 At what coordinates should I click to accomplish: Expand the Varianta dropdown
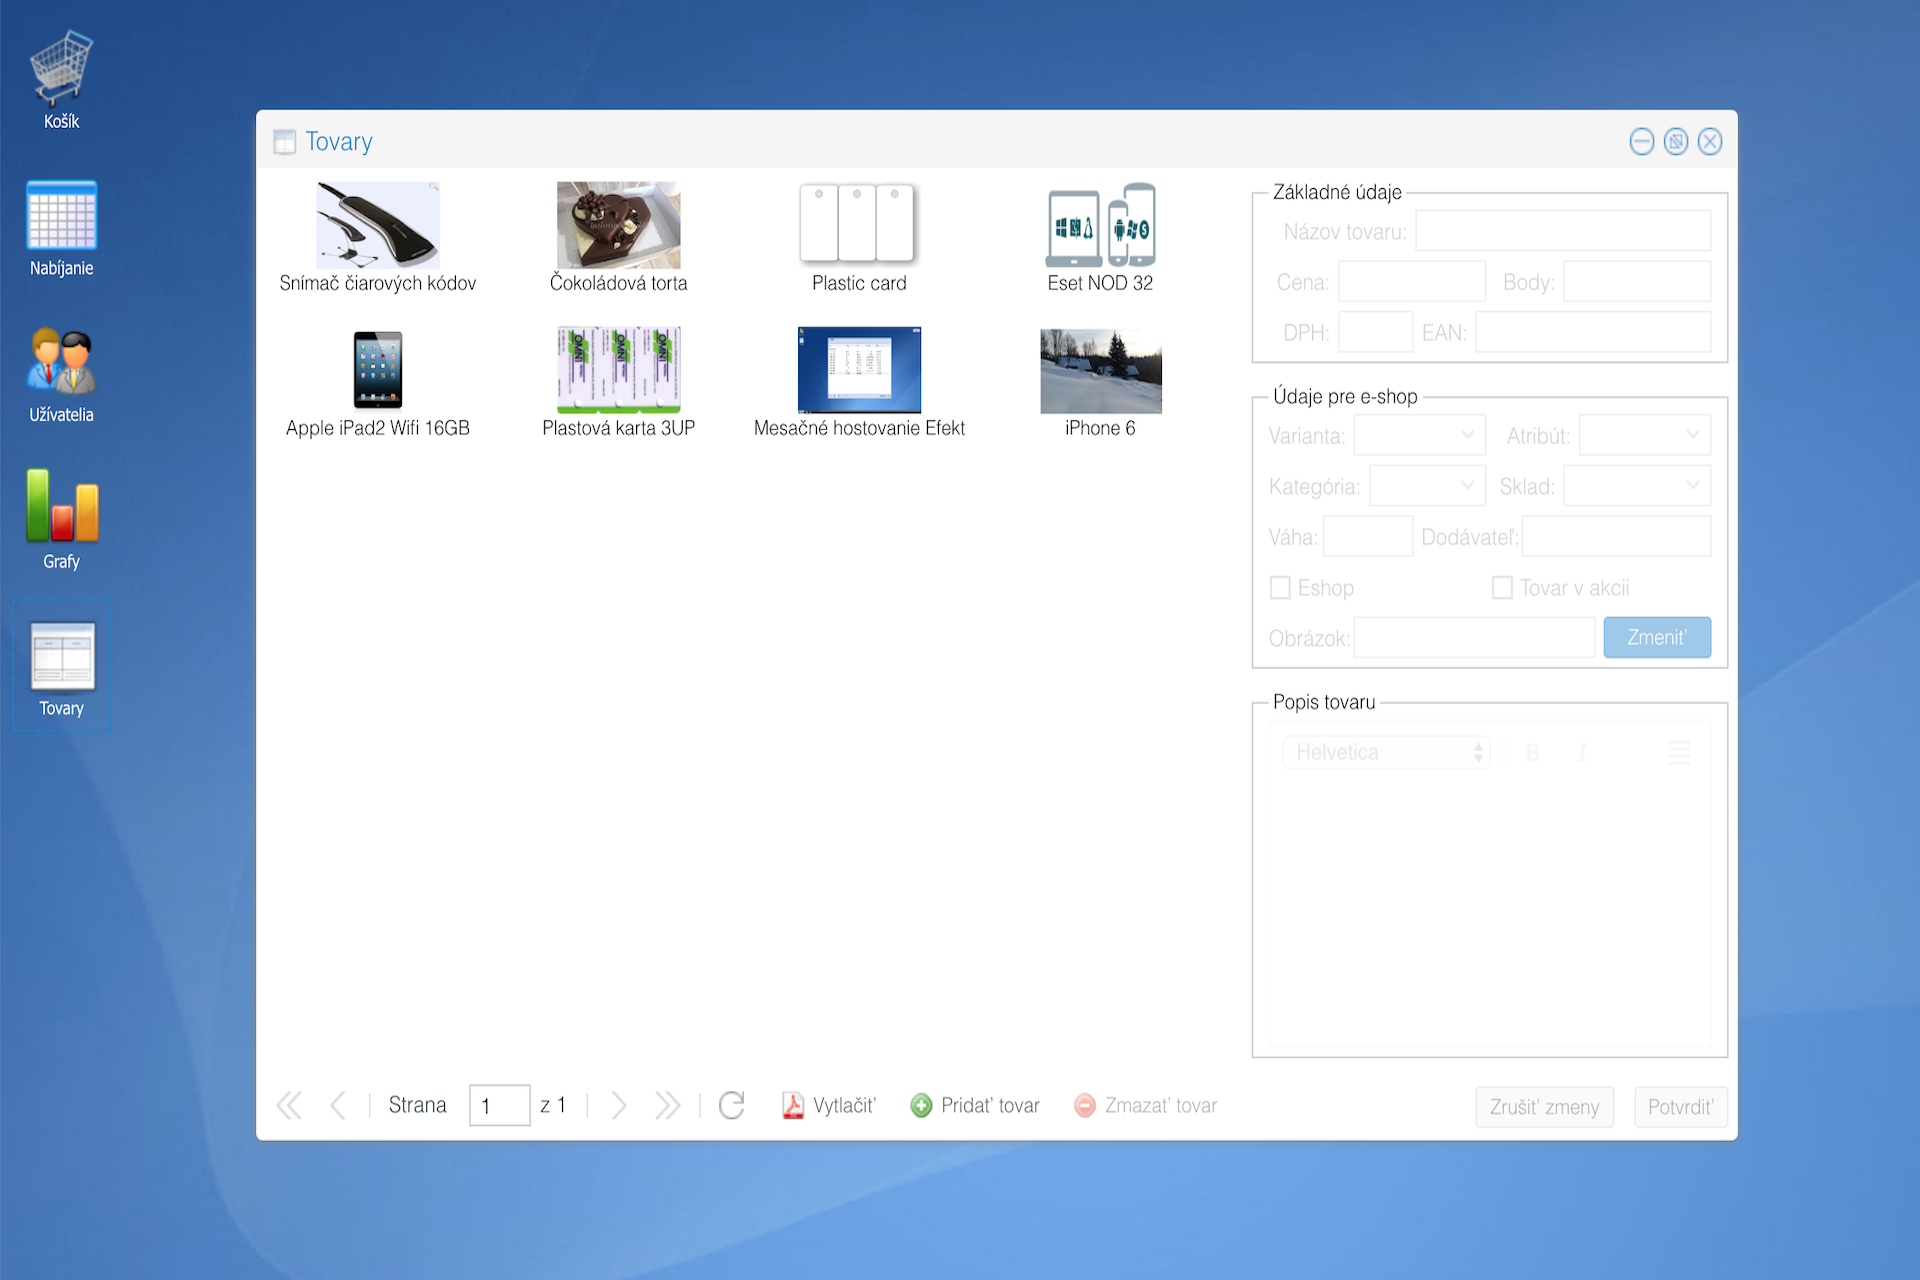coord(1419,435)
